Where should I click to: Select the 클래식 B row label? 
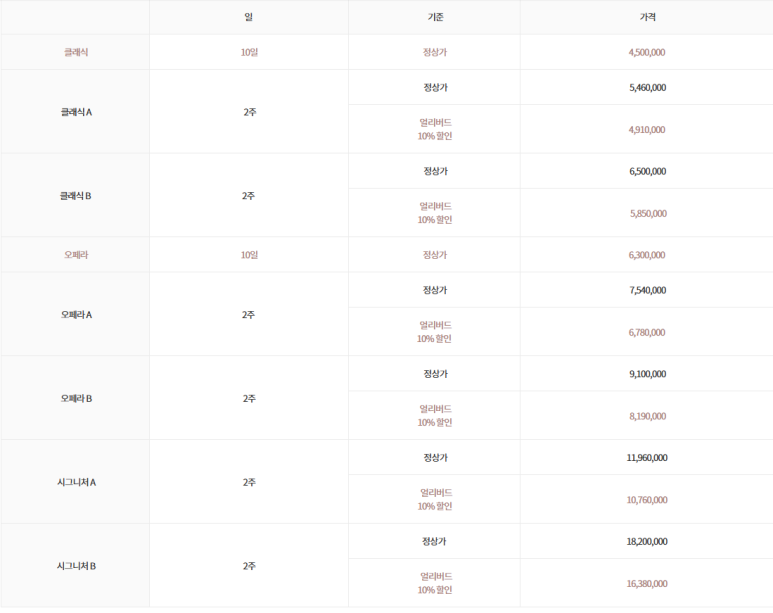pyautogui.click(x=76, y=196)
